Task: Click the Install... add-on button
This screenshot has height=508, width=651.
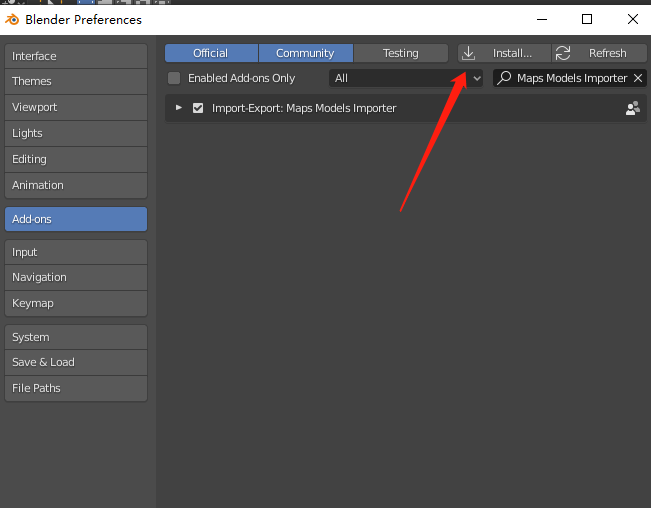Action: click(504, 53)
